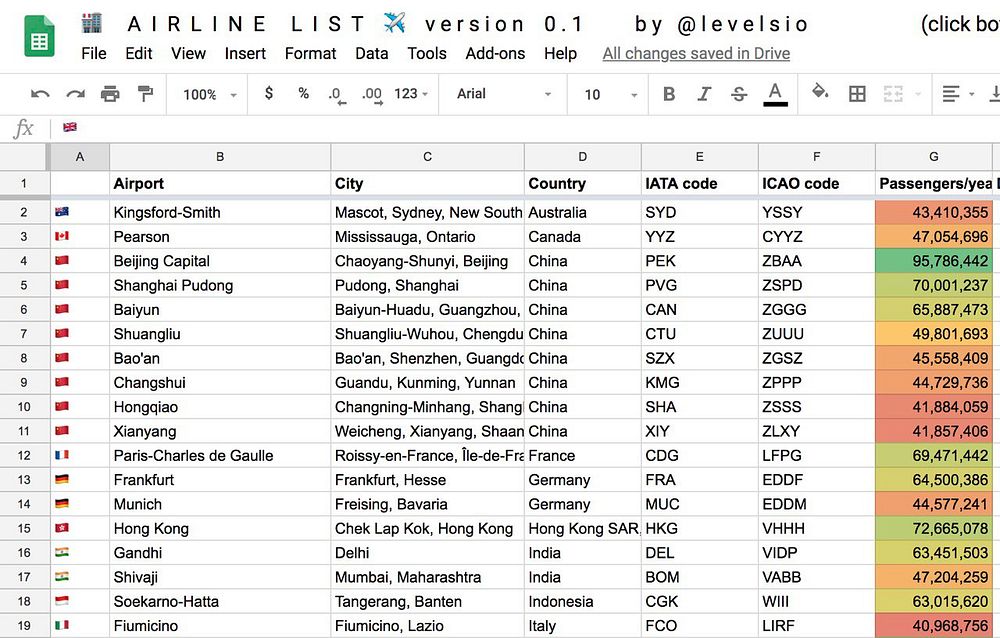1000x638 pixels.
Task: Click the IATA code header cell
Action: pyautogui.click(x=700, y=184)
